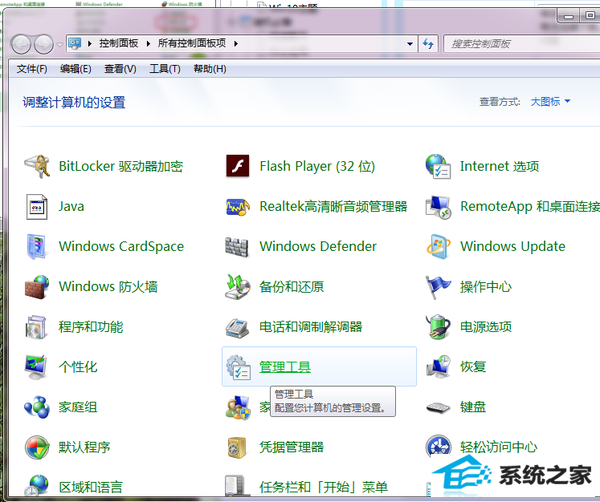This screenshot has height=502, width=600.
Task: Click the 管理工具 link text
Action: click(x=285, y=367)
